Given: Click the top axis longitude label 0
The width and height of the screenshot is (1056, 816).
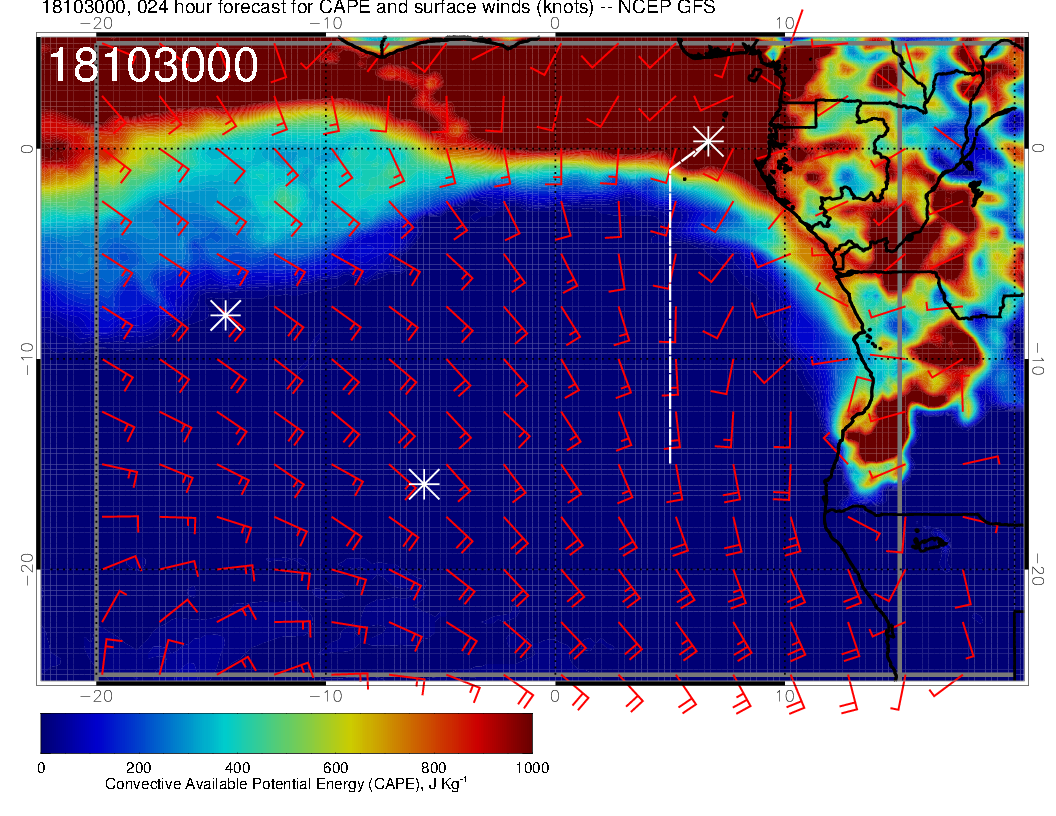Looking at the screenshot, I should (555, 23).
